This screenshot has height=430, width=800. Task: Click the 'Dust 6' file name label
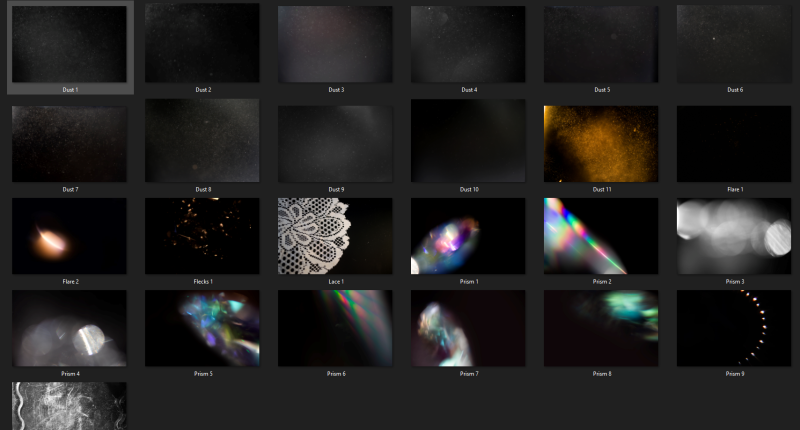click(735, 90)
